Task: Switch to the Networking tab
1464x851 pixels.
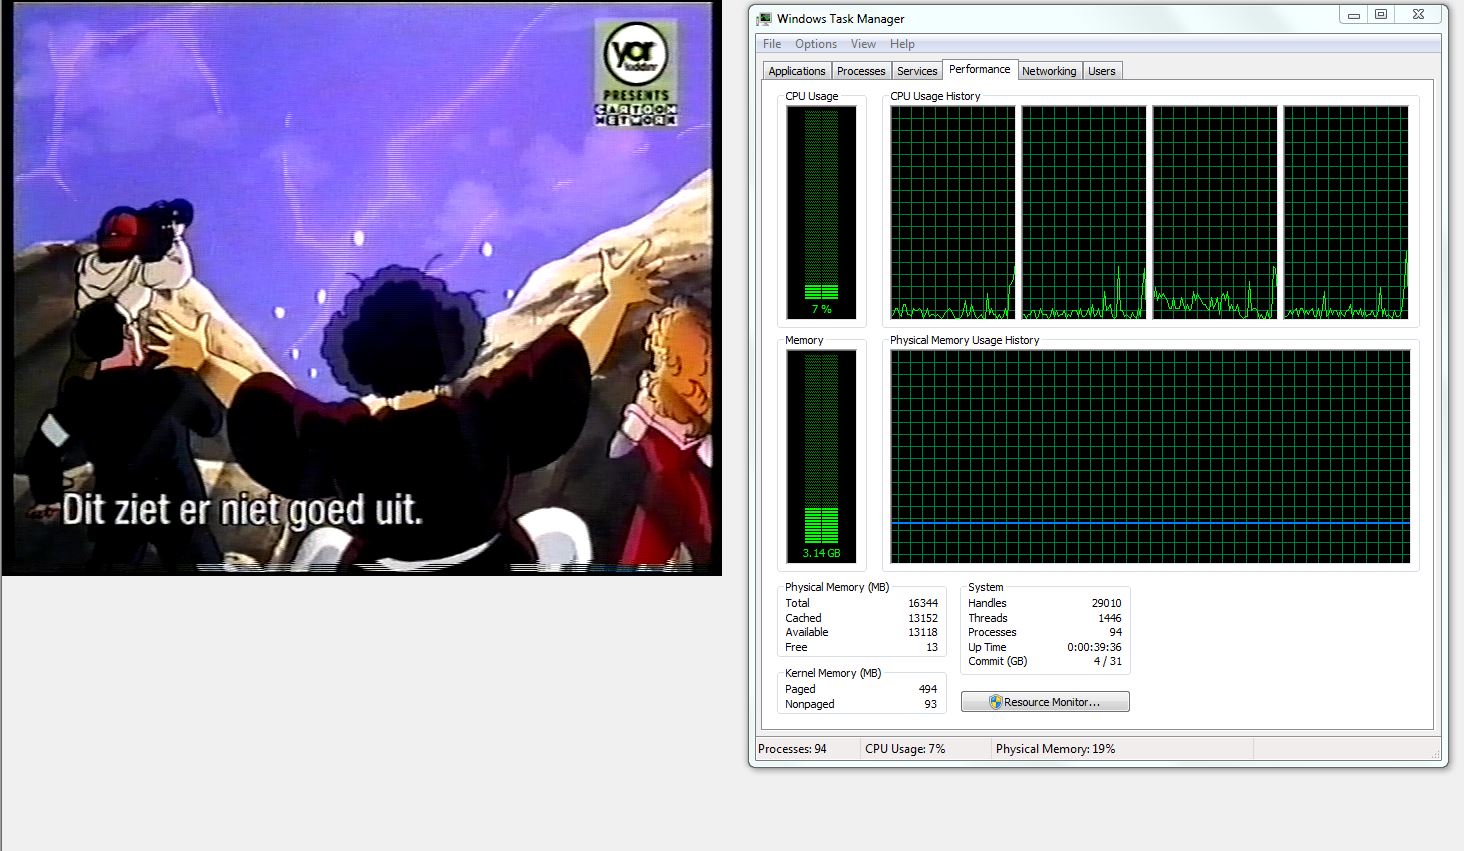Action: (1049, 71)
